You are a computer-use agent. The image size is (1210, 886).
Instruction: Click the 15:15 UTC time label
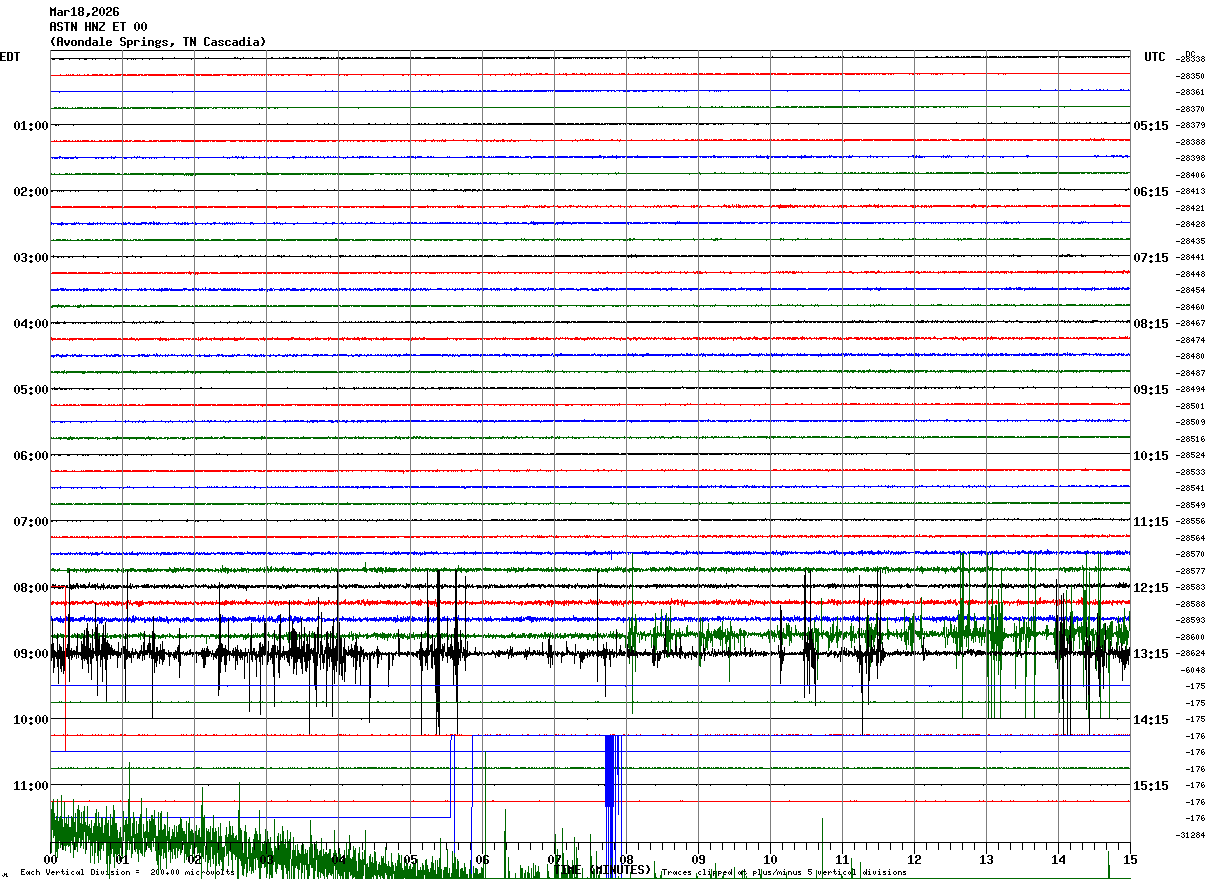1151,786
